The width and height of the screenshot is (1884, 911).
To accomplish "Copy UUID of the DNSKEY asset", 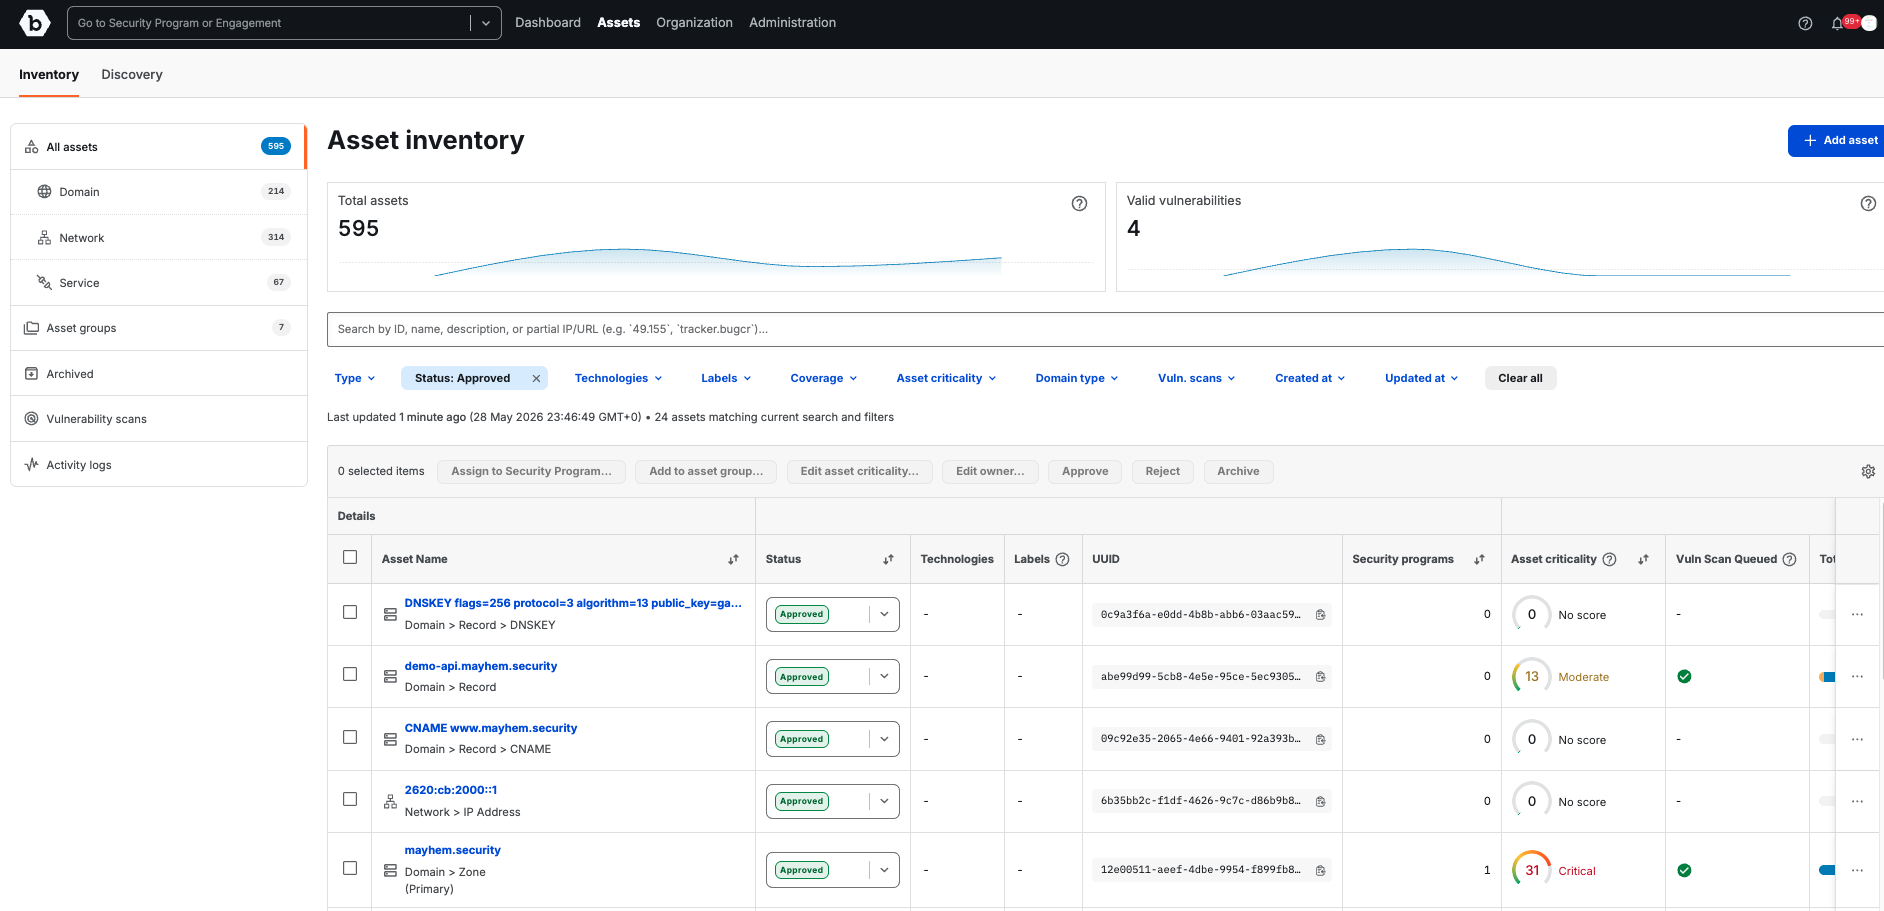I will 1320,615.
